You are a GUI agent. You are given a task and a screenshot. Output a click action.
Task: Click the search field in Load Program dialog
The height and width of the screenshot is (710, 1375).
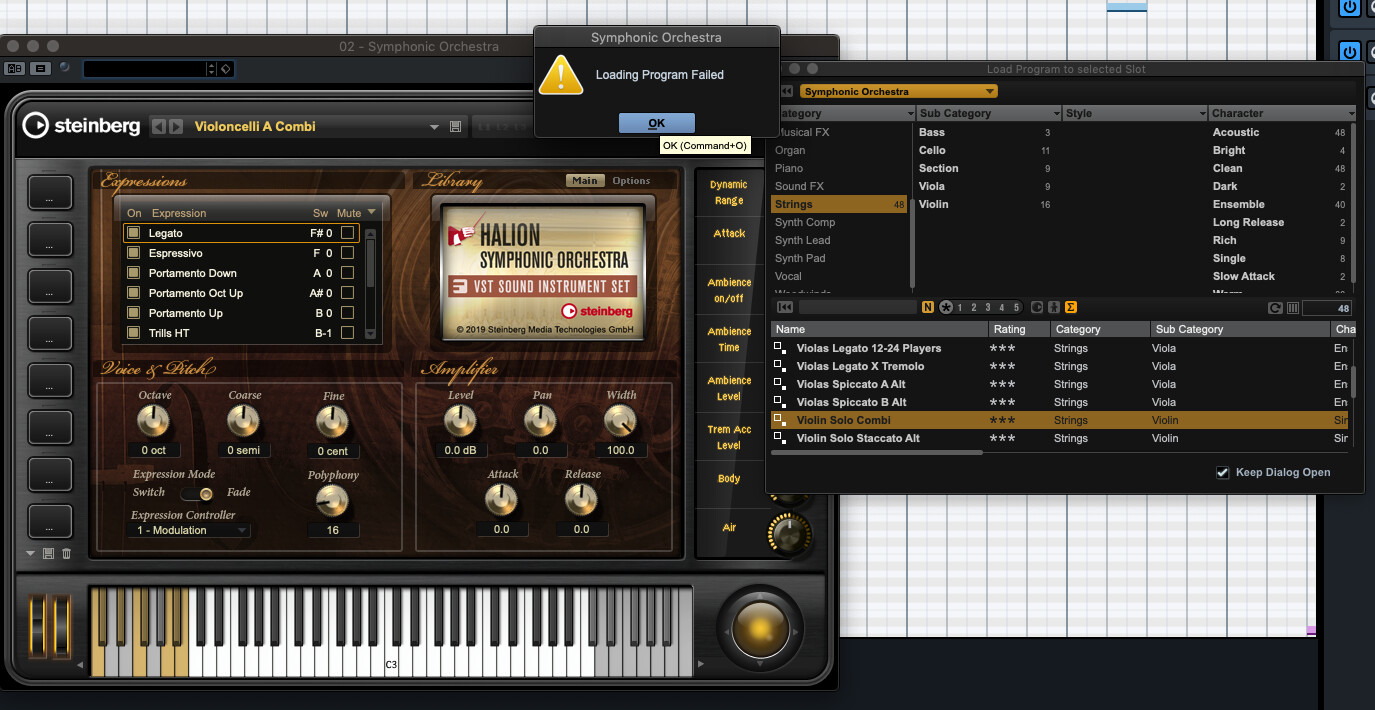[x=857, y=307]
